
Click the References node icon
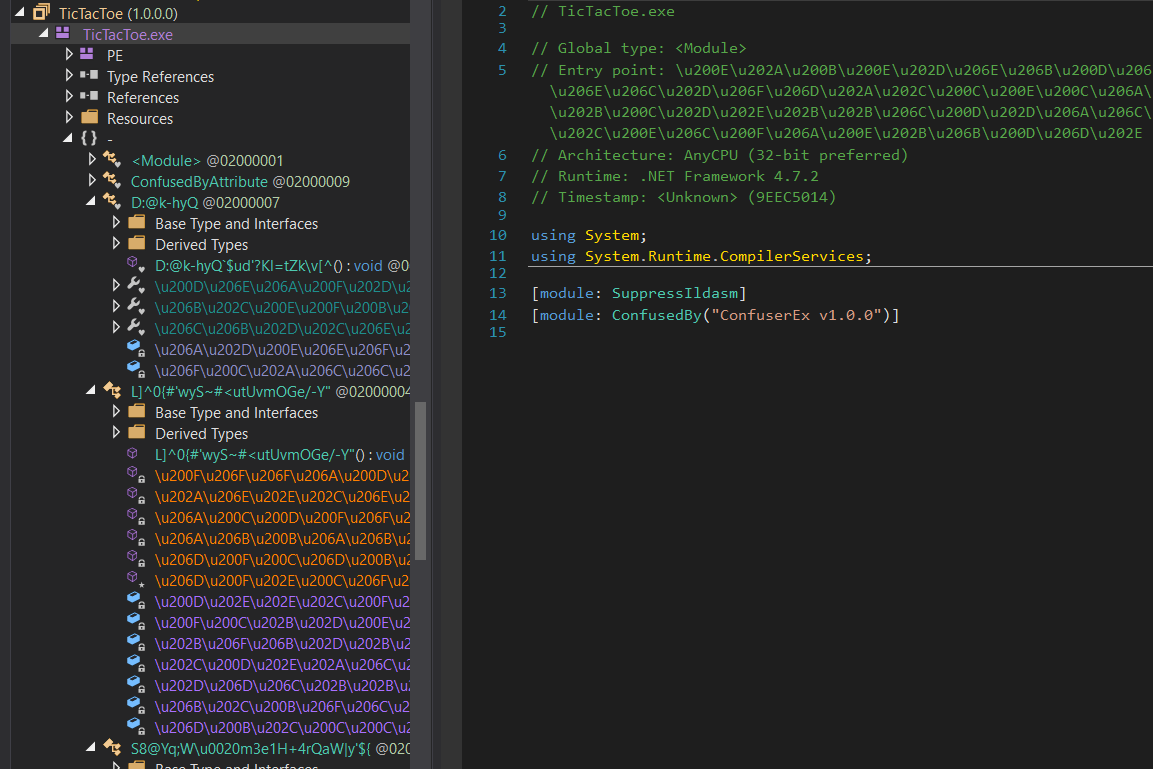coord(89,97)
